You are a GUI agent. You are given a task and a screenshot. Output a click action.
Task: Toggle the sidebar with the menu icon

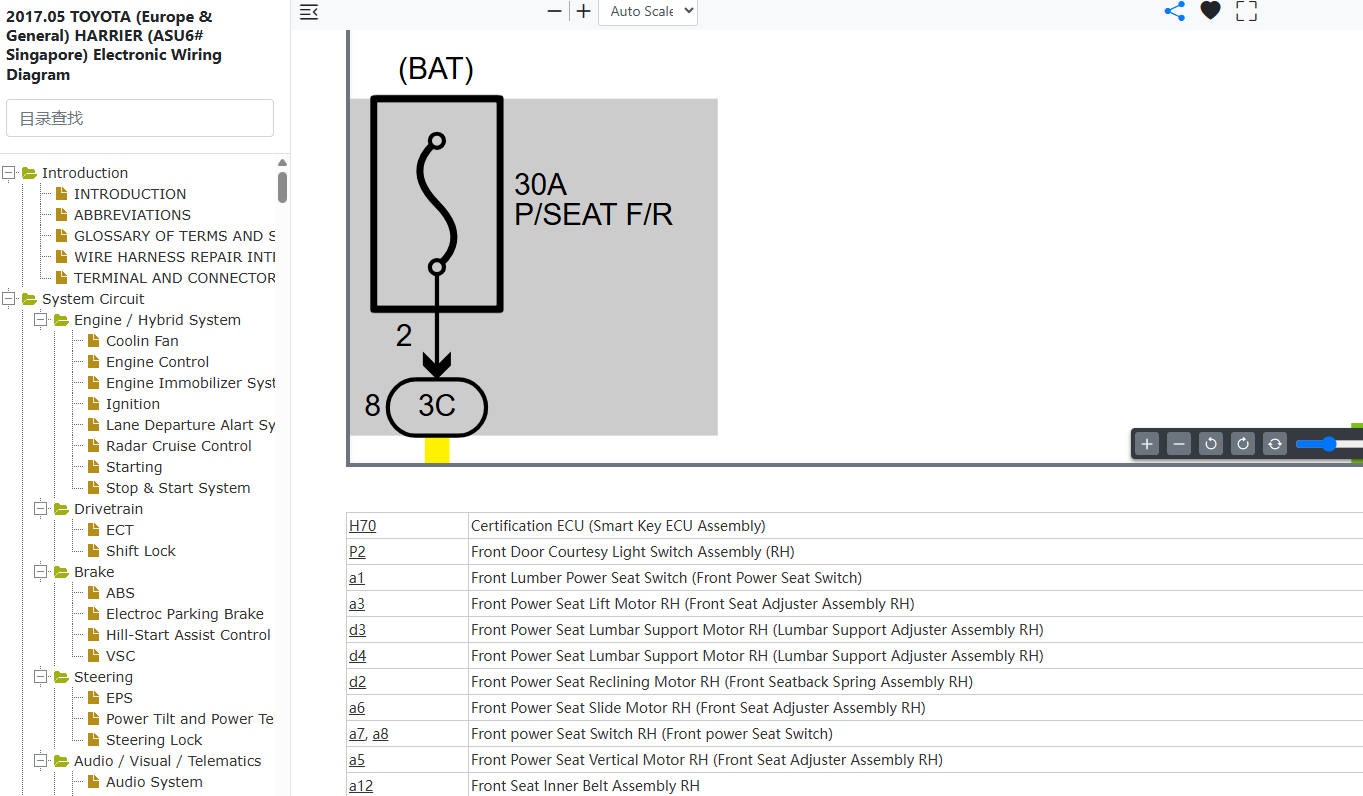point(309,12)
